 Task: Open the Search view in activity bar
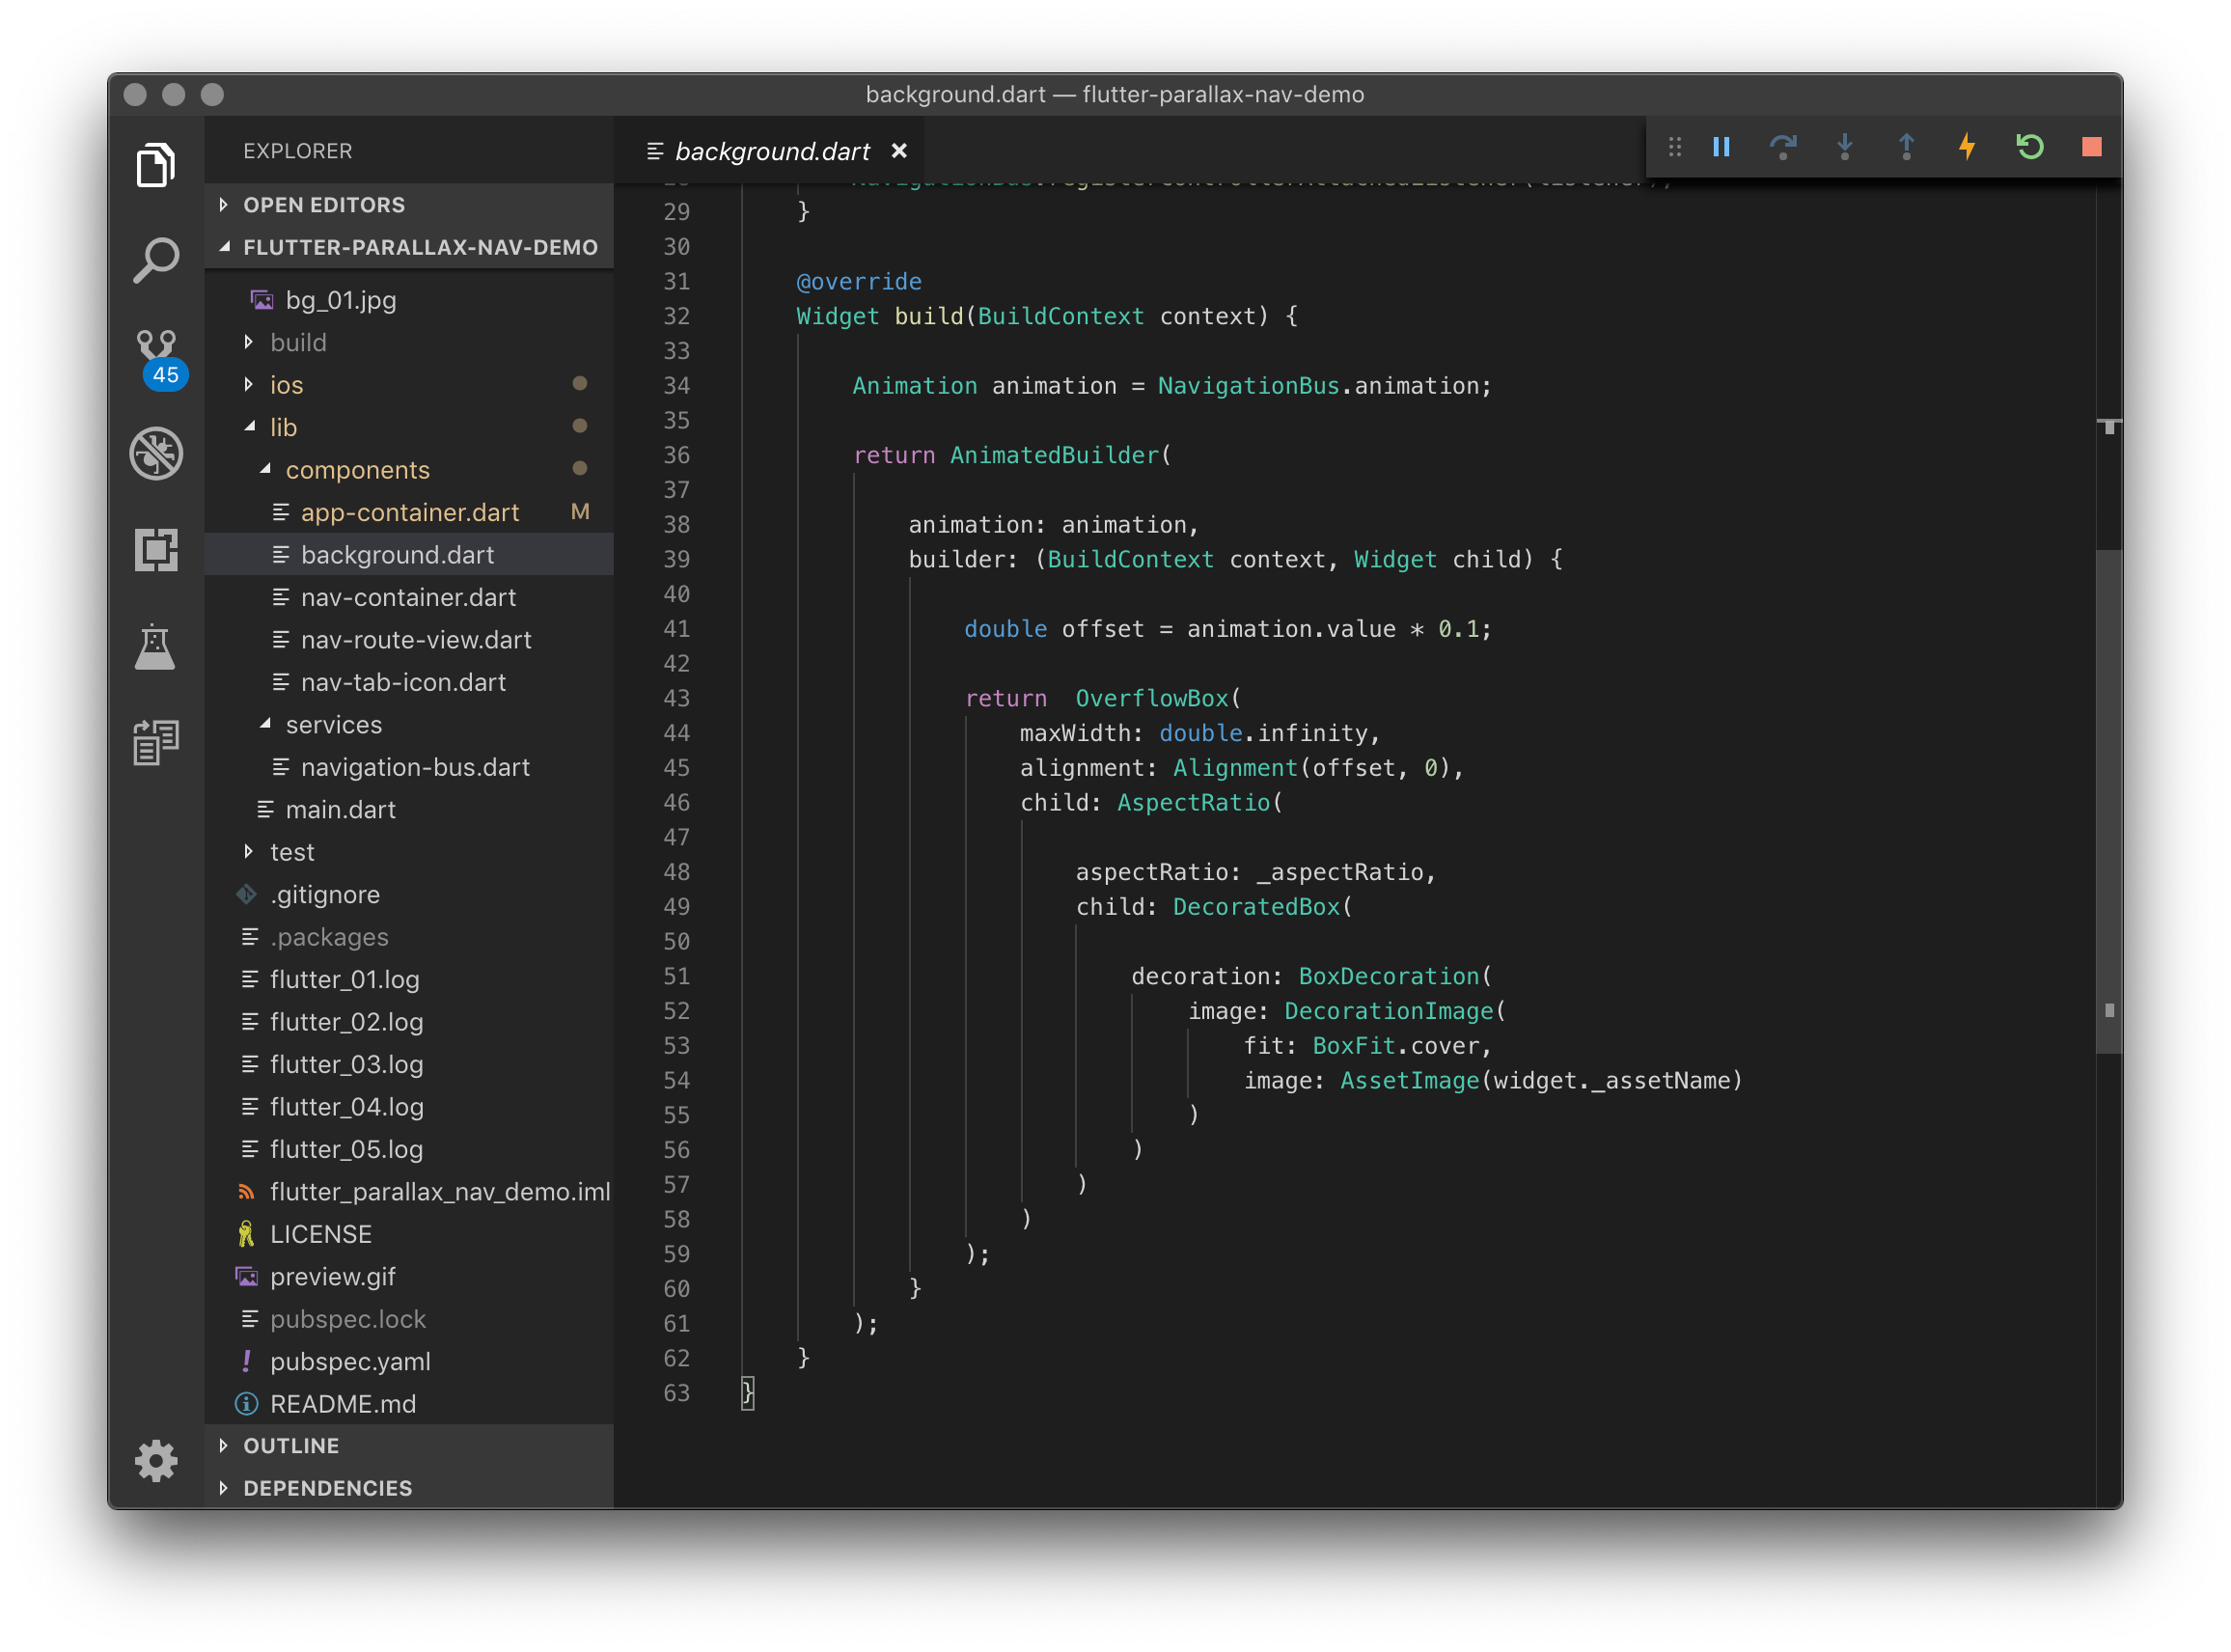point(156,261)
